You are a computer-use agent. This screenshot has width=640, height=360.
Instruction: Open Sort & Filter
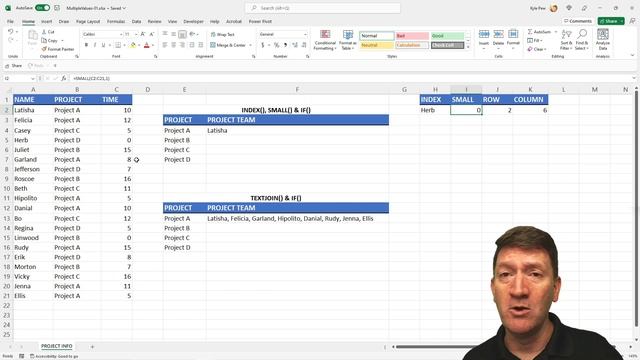(566, 40)
